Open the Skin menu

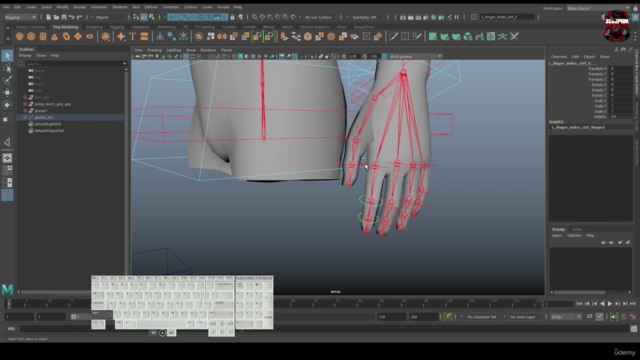pyautogui.click(x=136, y=7)
